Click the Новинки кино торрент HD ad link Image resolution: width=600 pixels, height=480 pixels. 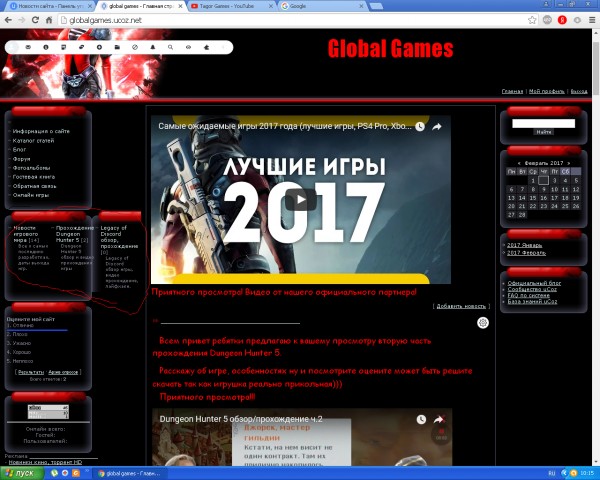pyautogui.click(x=45, y=462)
